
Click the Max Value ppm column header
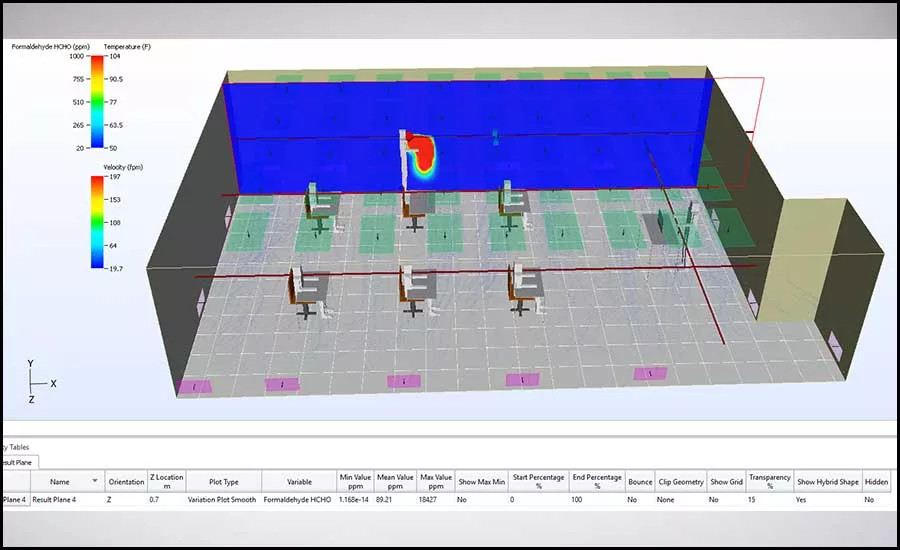point(436,482)
